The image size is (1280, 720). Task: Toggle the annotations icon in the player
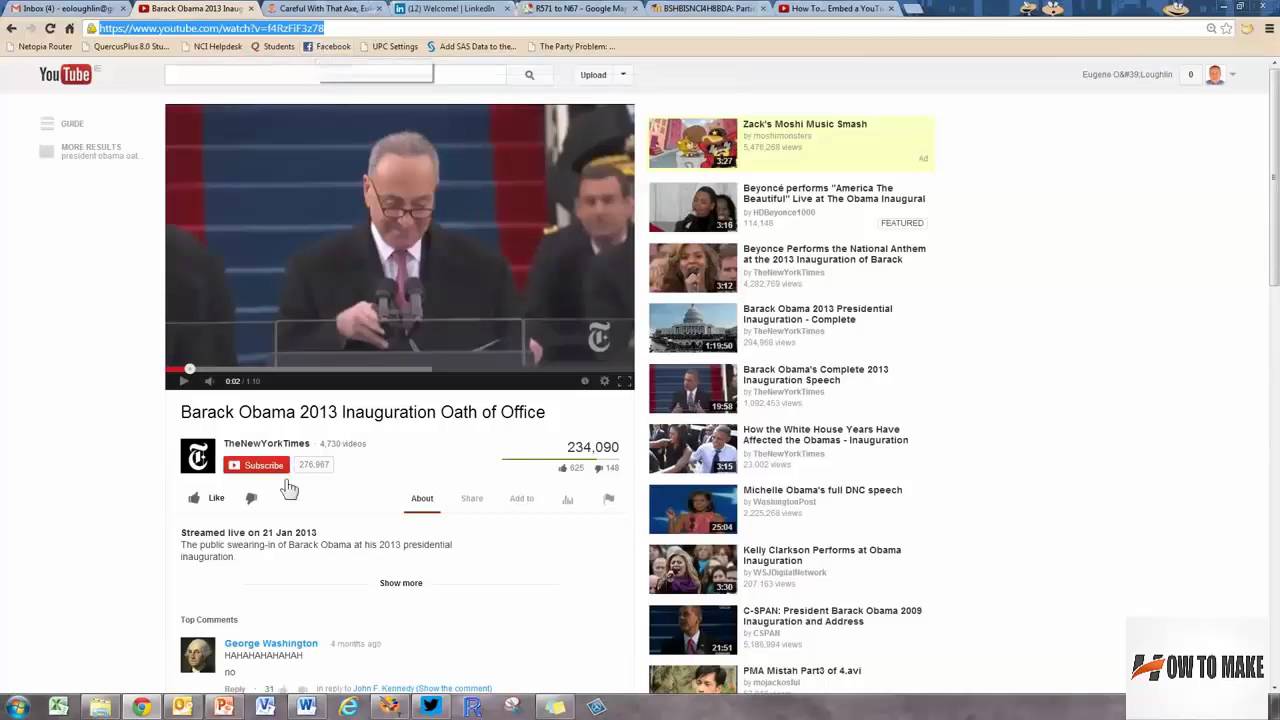(x=585, y=381)
